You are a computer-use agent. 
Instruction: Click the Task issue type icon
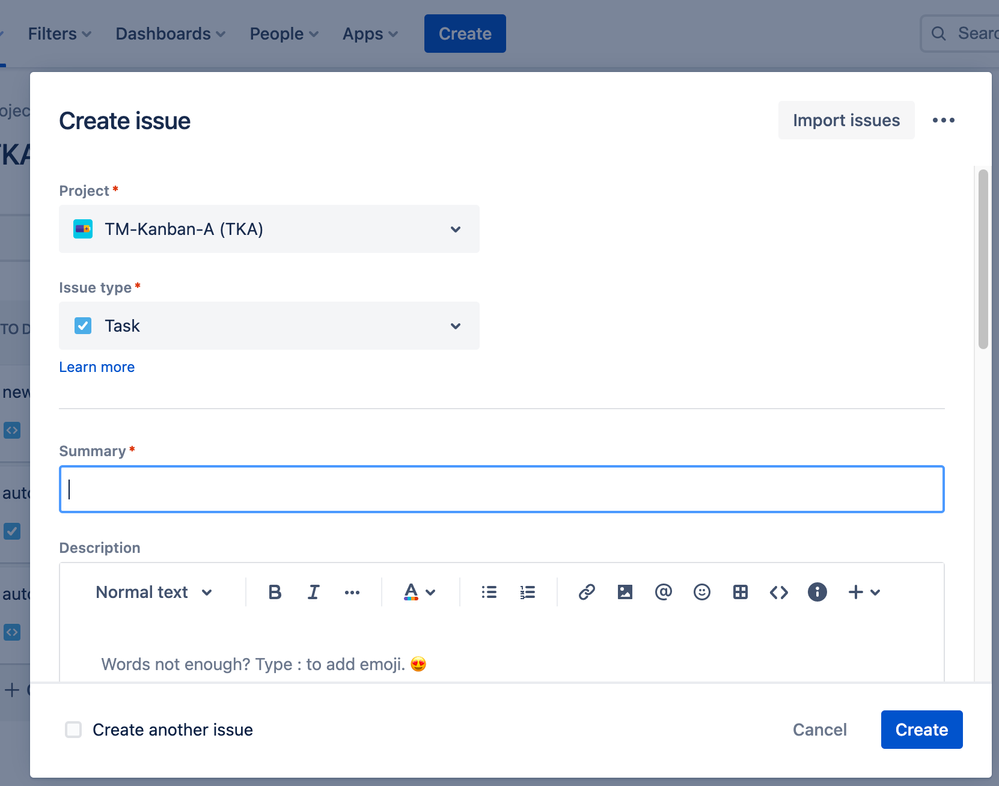83,325
